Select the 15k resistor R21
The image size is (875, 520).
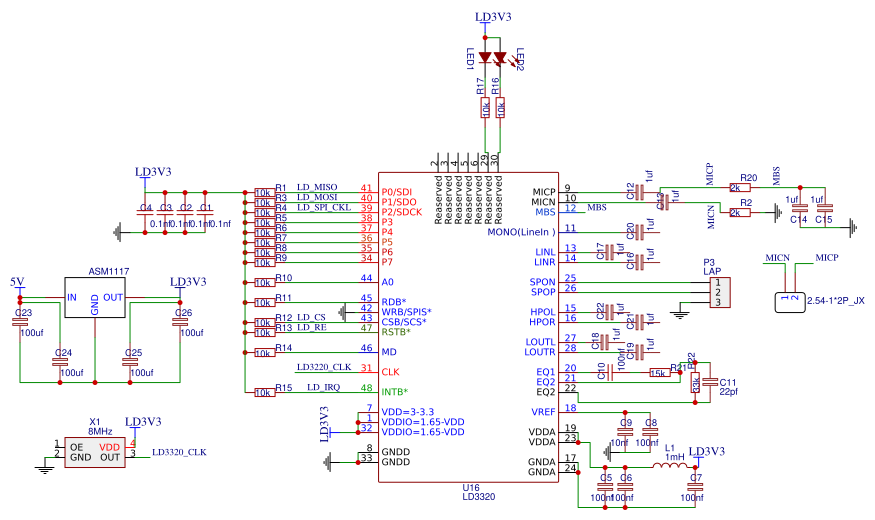[x=660, y=373]
